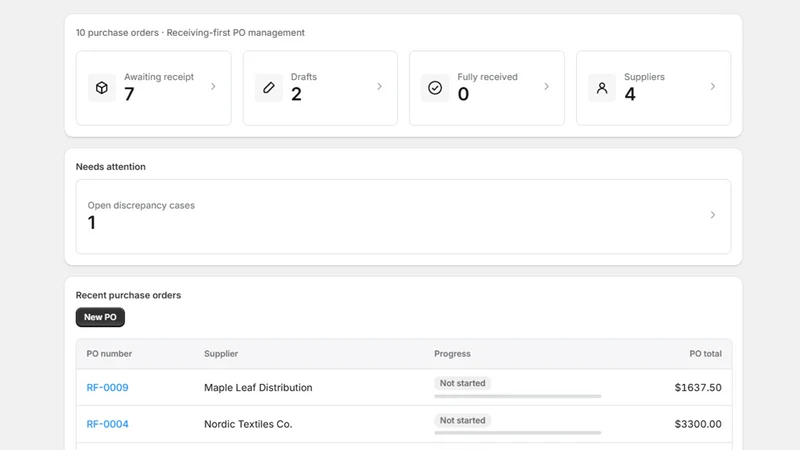Open Drafts card via its chevron
This screenshot has width=800, height=450.
coord(380,87)
